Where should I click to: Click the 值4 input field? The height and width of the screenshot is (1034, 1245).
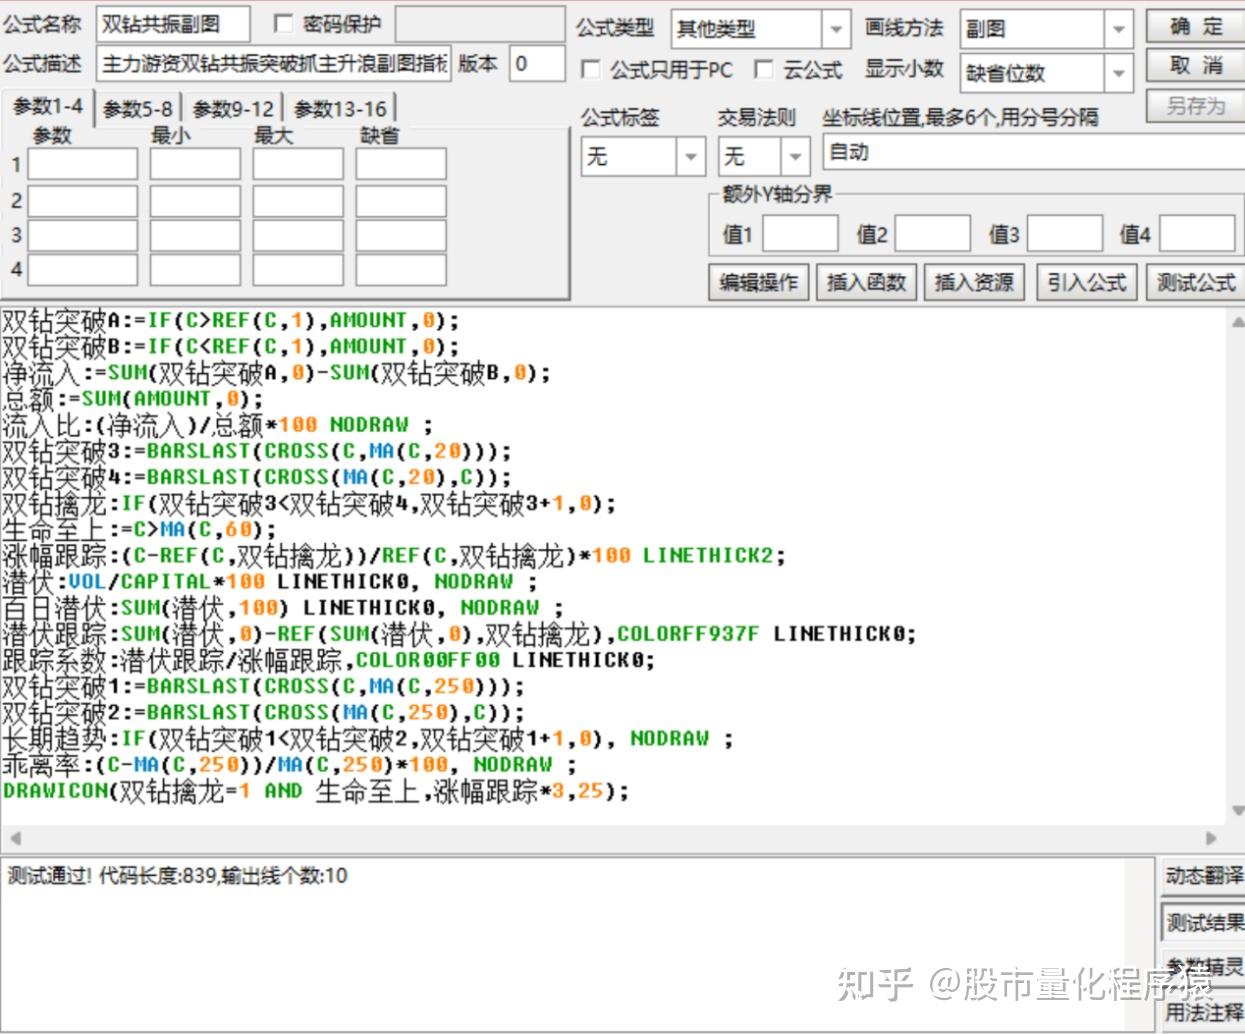1197,234
